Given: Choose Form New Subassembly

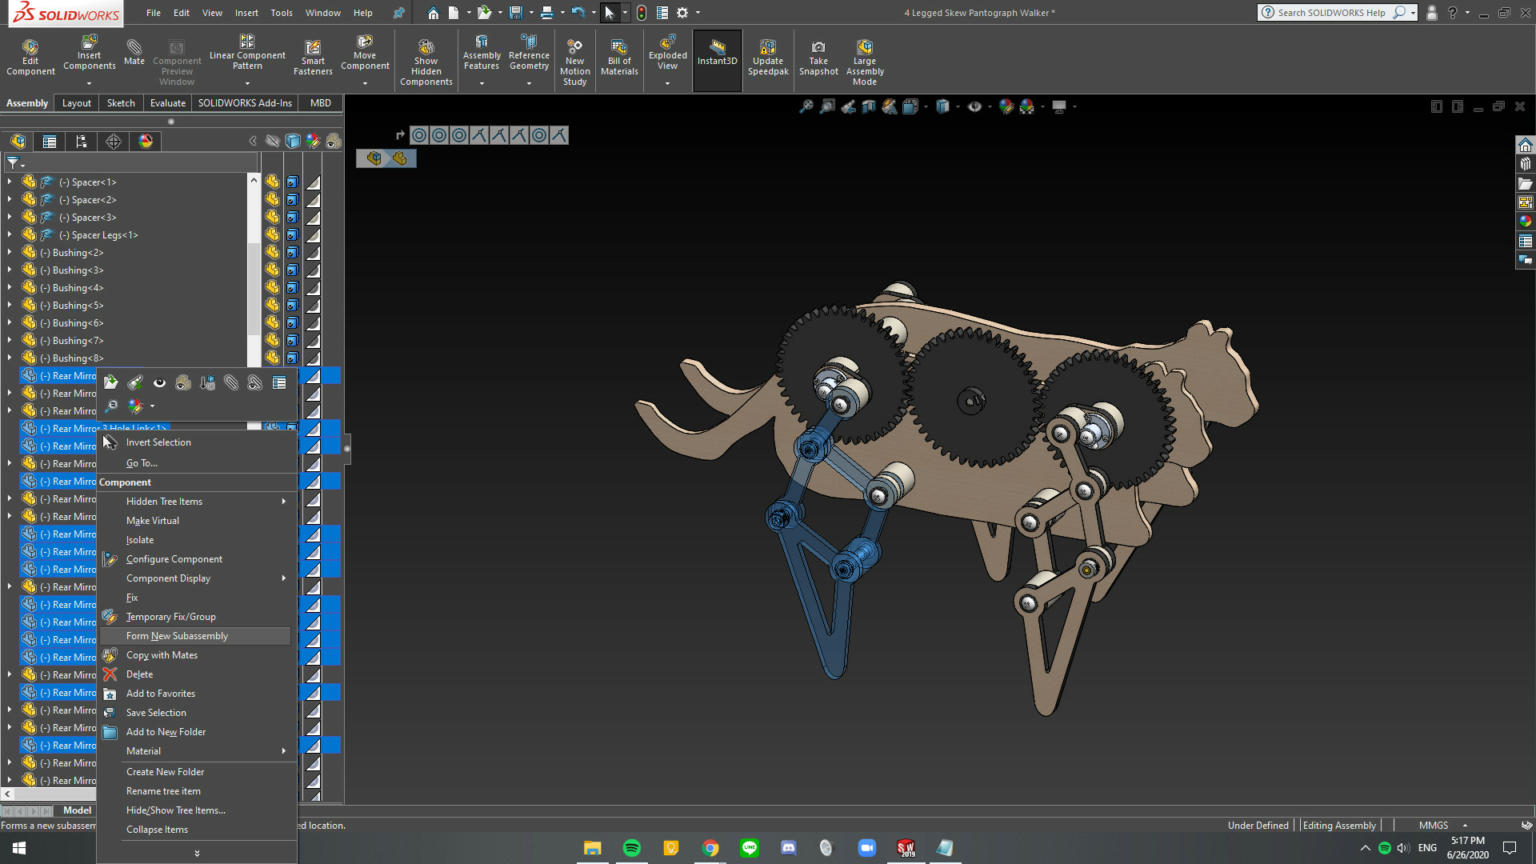Looking at the screenshot, I should [196, 636].
